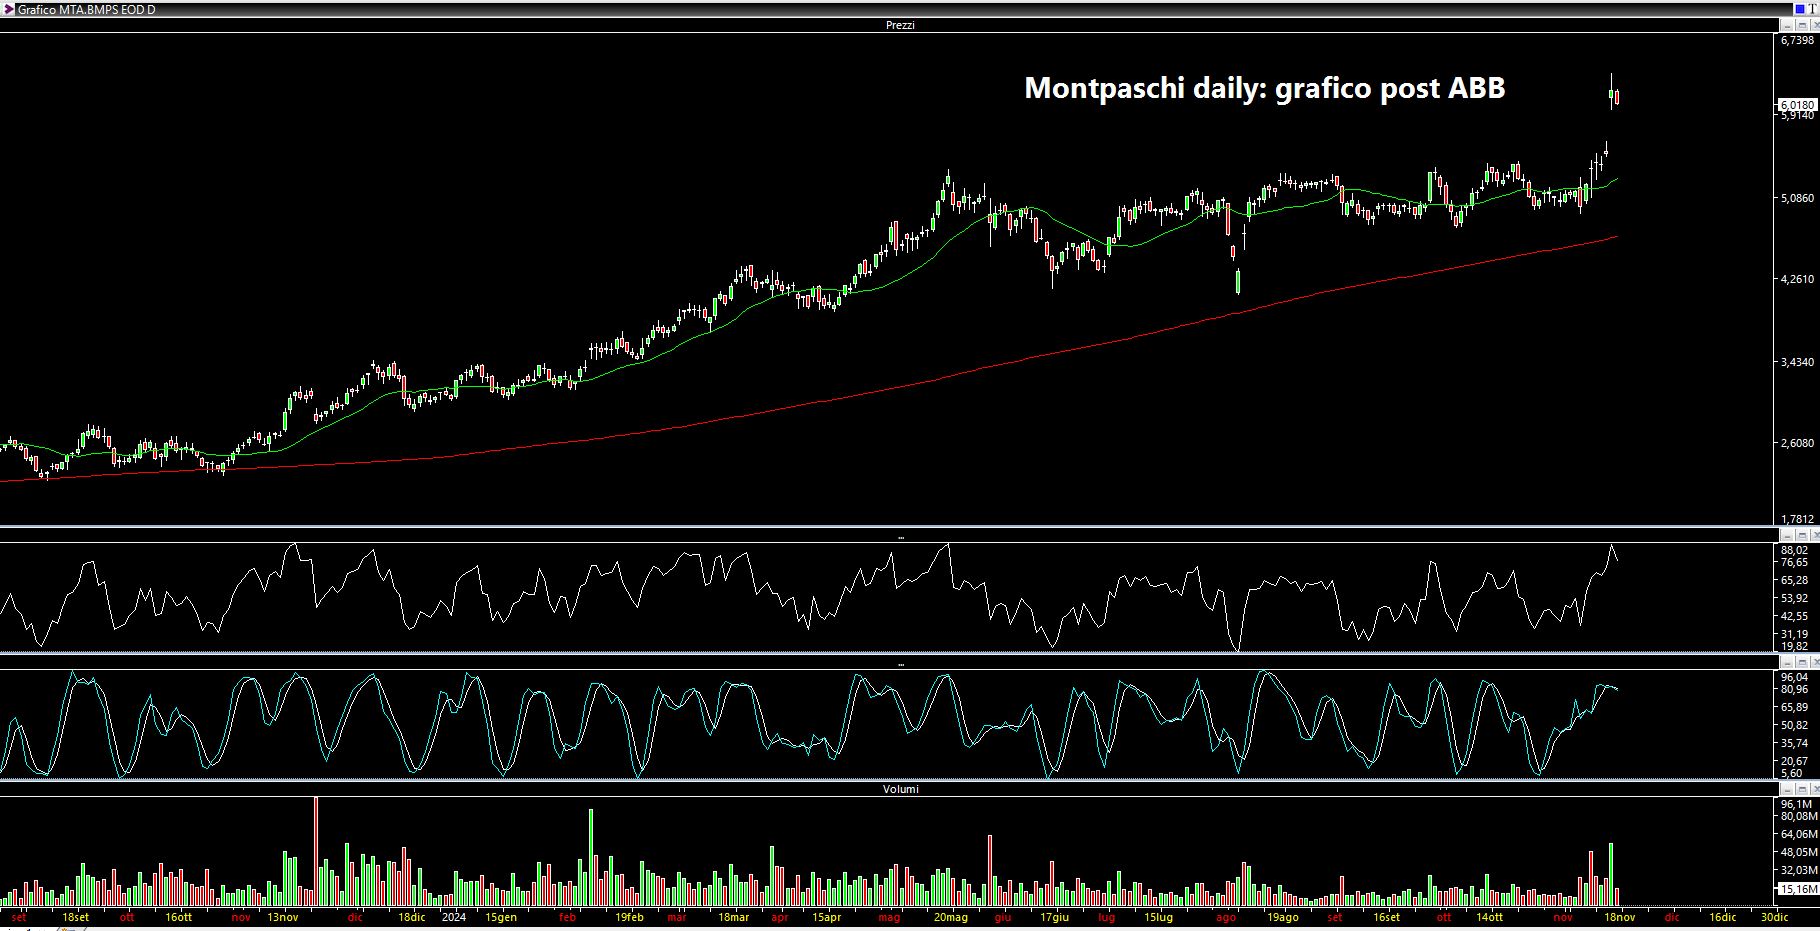Click the 30dic date on time axis

(1774, 917)
